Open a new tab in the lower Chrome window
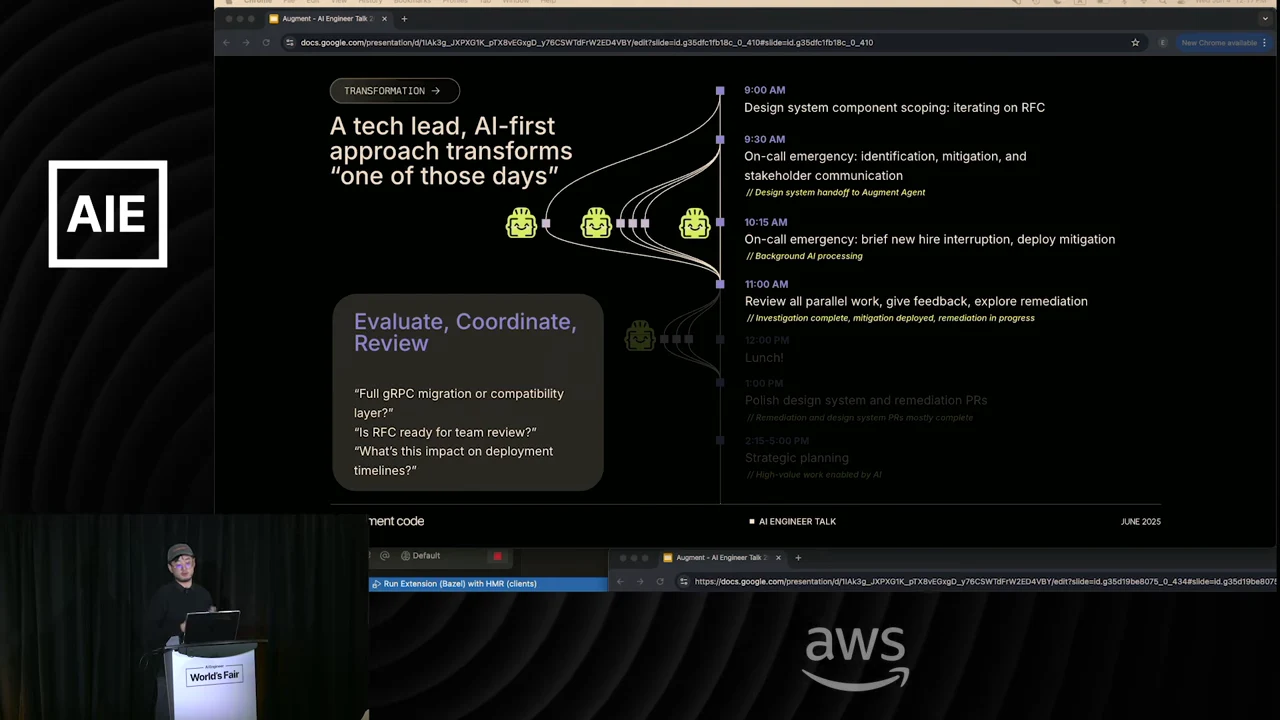 798,558
